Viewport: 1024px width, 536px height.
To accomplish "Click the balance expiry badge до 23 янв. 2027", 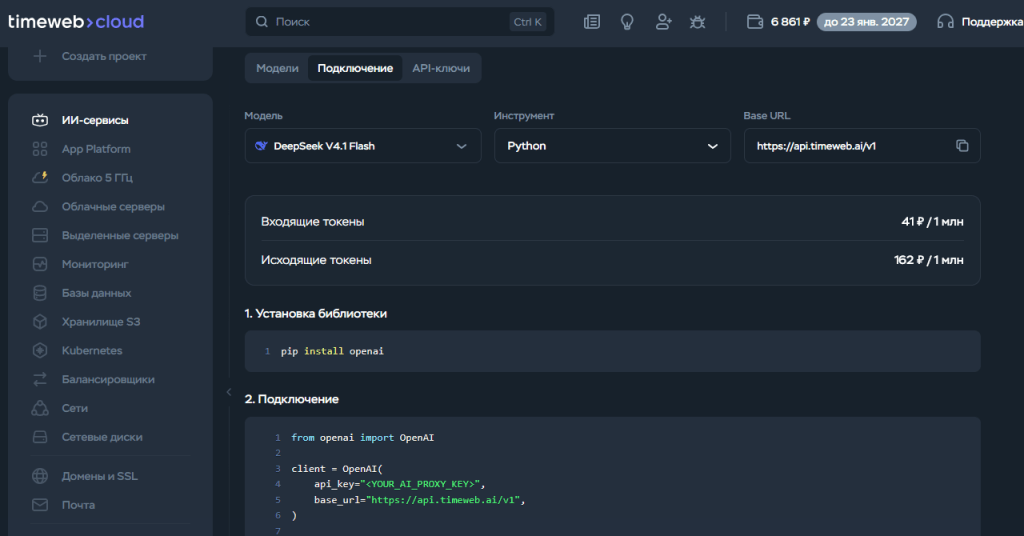I will click(x=866, y=22).
